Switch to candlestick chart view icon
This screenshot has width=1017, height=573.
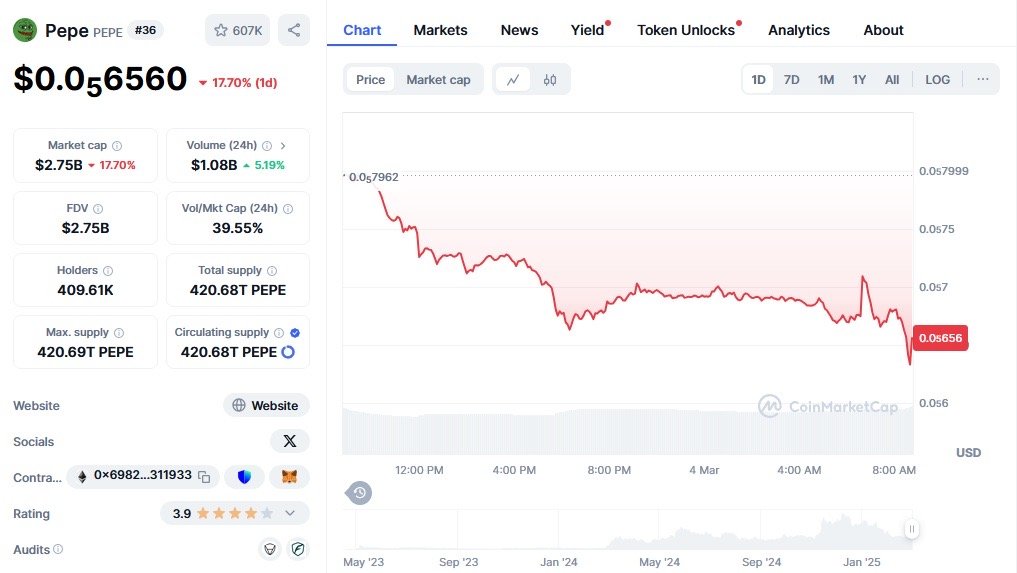550,80
